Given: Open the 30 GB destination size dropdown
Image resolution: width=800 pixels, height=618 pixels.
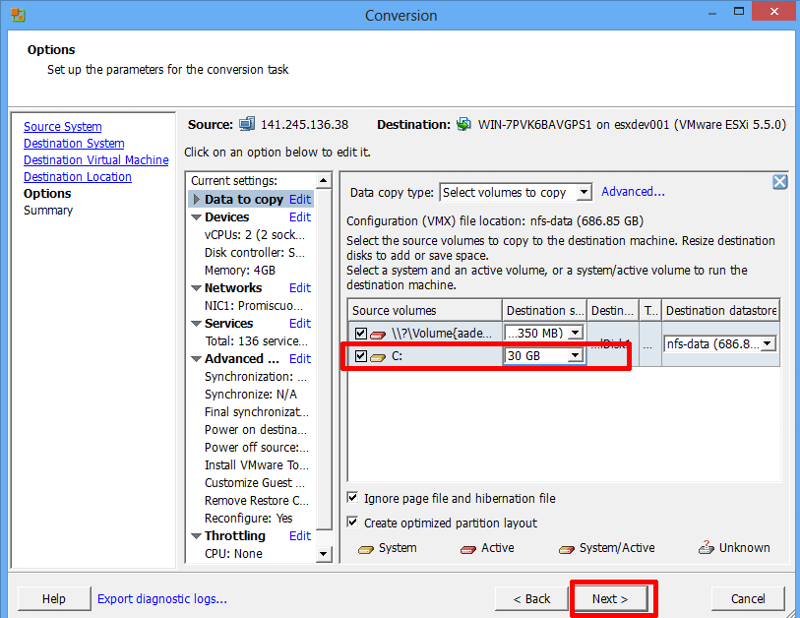Looking at the screenshot, I should pos(575,355).
